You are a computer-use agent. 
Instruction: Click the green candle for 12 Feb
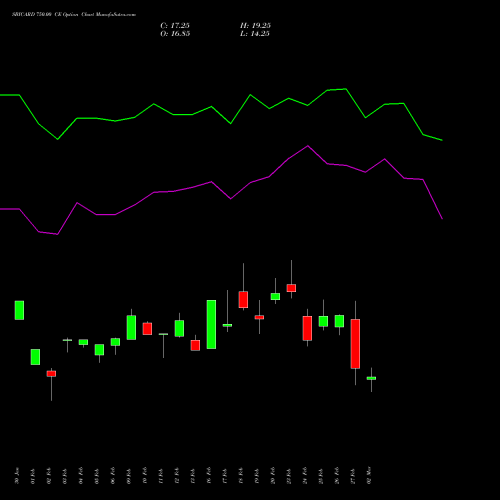pos(179,328)
